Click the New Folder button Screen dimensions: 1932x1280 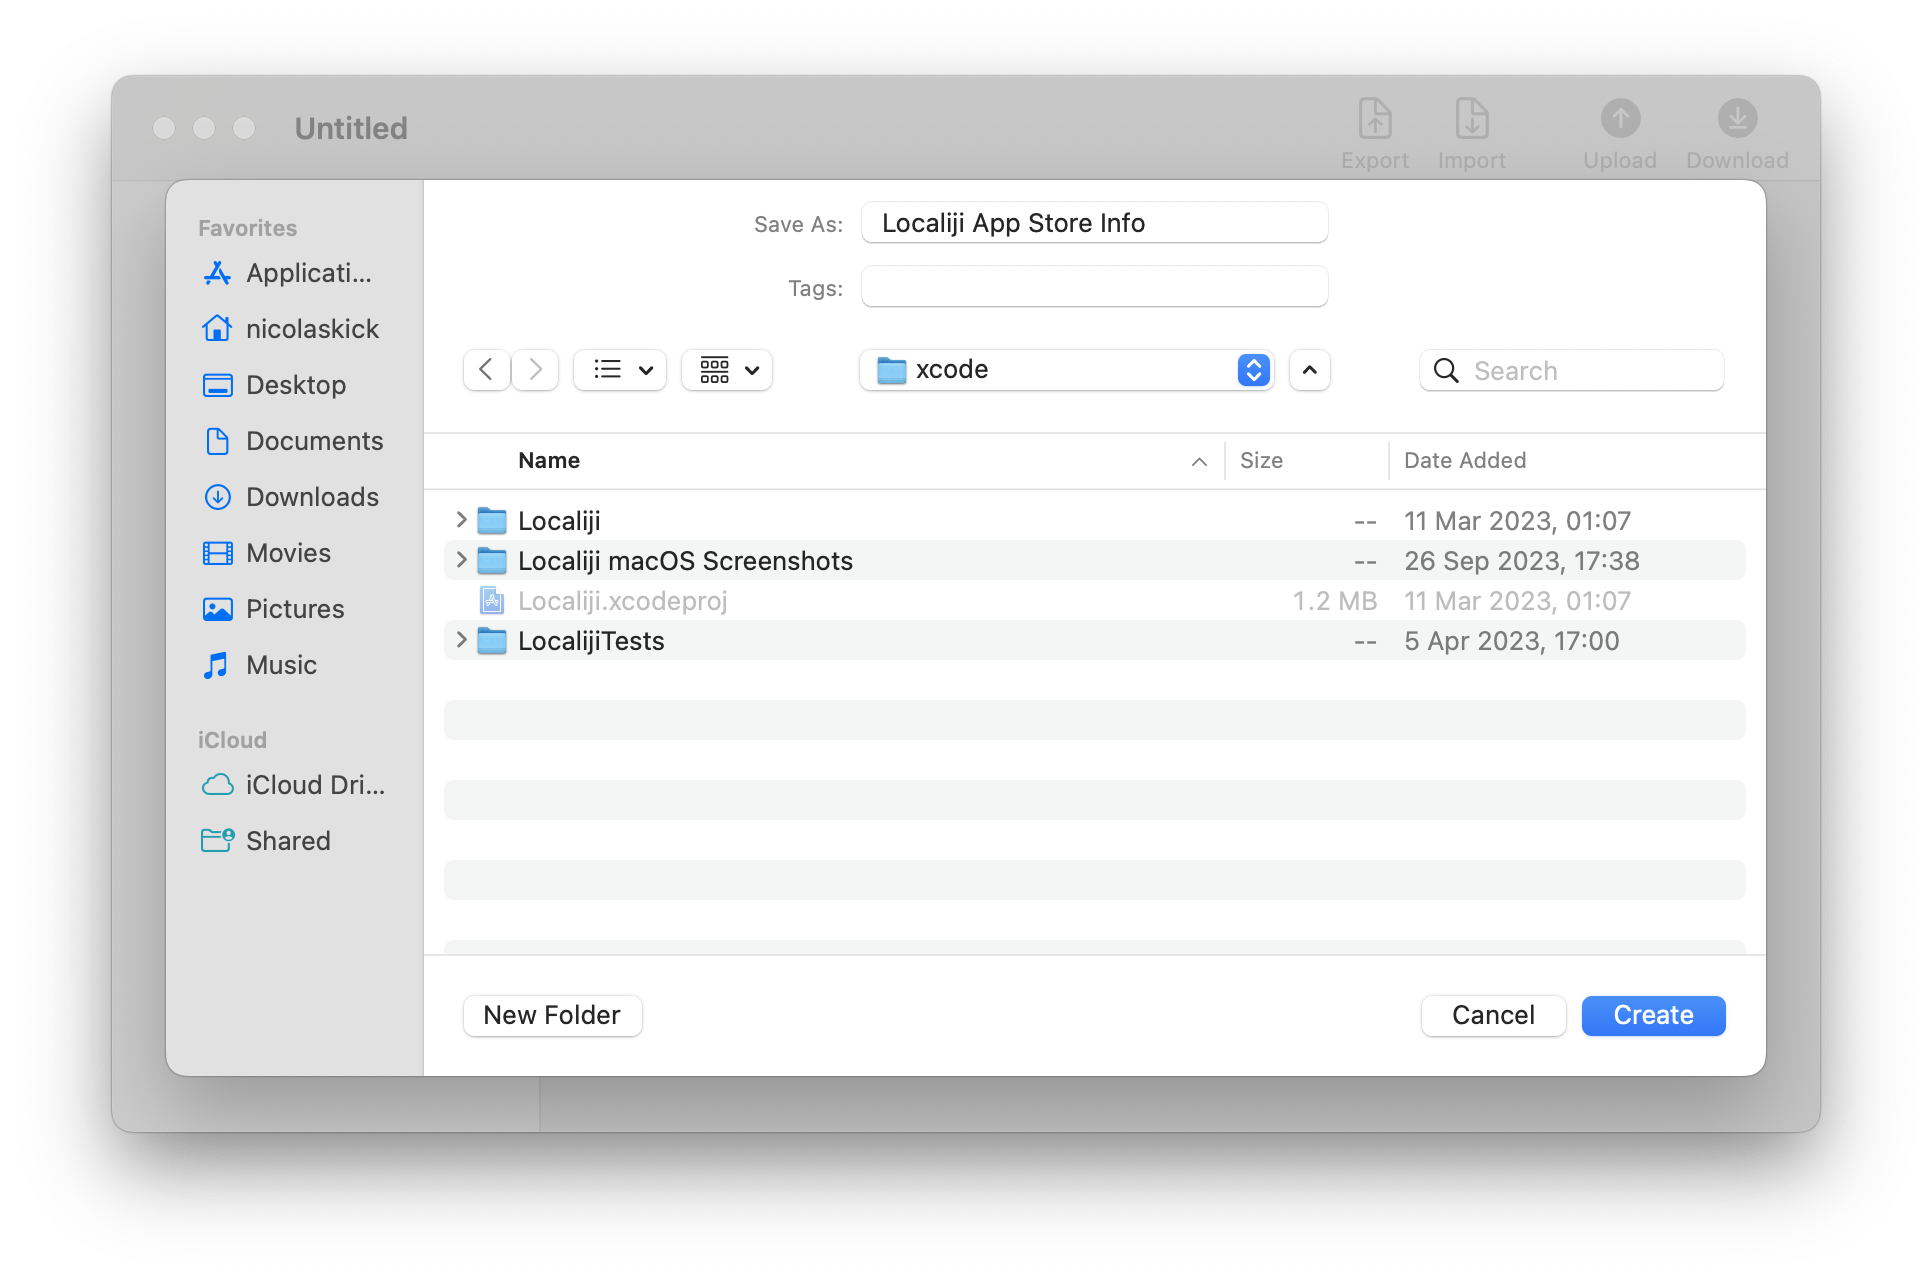coord(552,1015)
